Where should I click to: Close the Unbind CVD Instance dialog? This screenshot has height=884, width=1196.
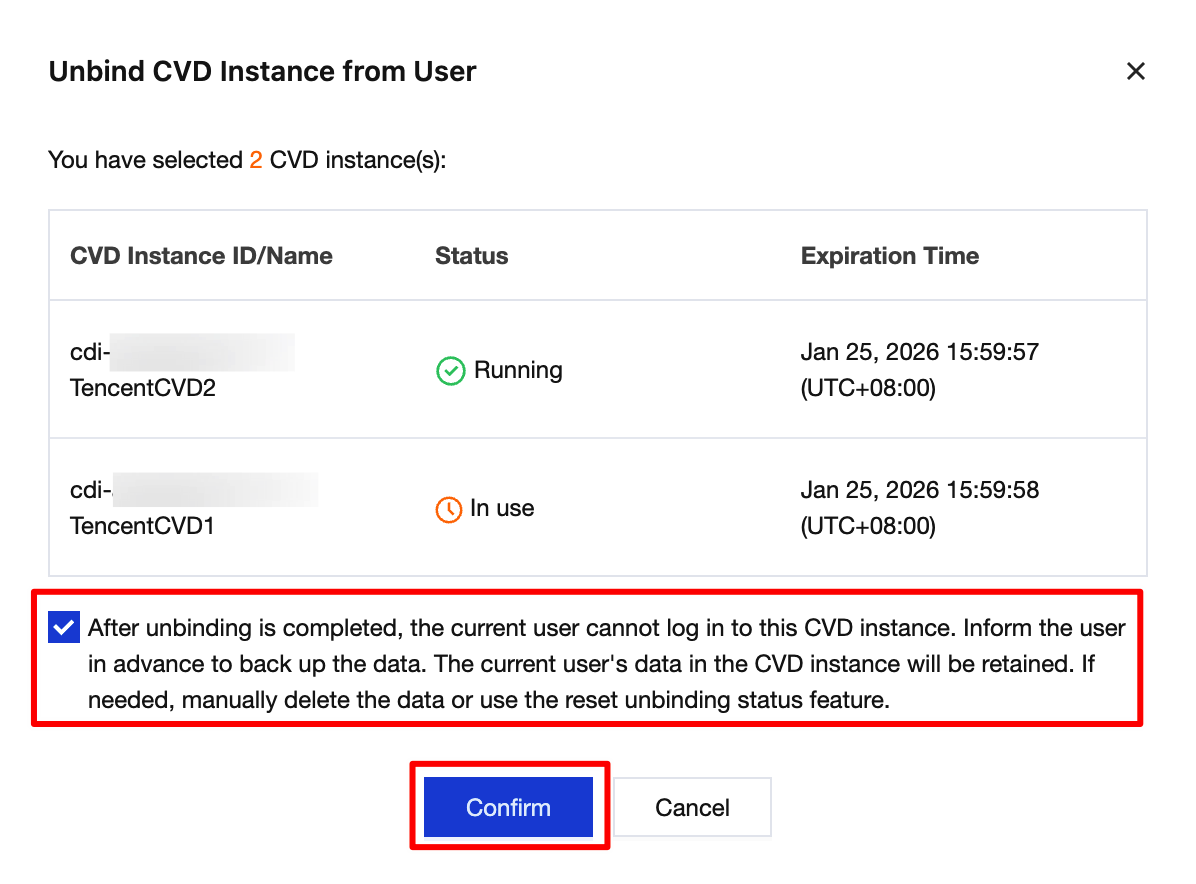pos(1135,71)
